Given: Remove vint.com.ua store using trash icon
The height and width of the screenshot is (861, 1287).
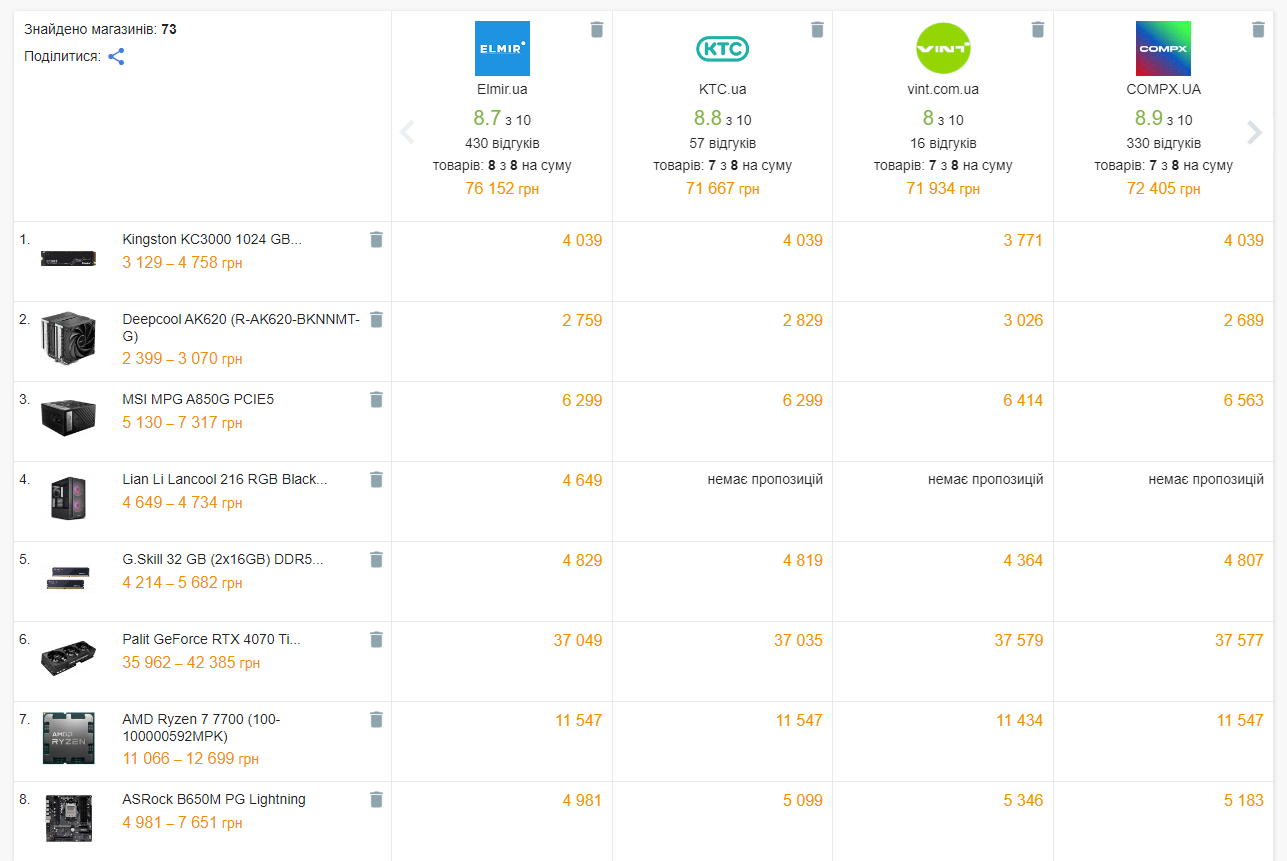Looking at the screenshot, I should coord(1038,30).
